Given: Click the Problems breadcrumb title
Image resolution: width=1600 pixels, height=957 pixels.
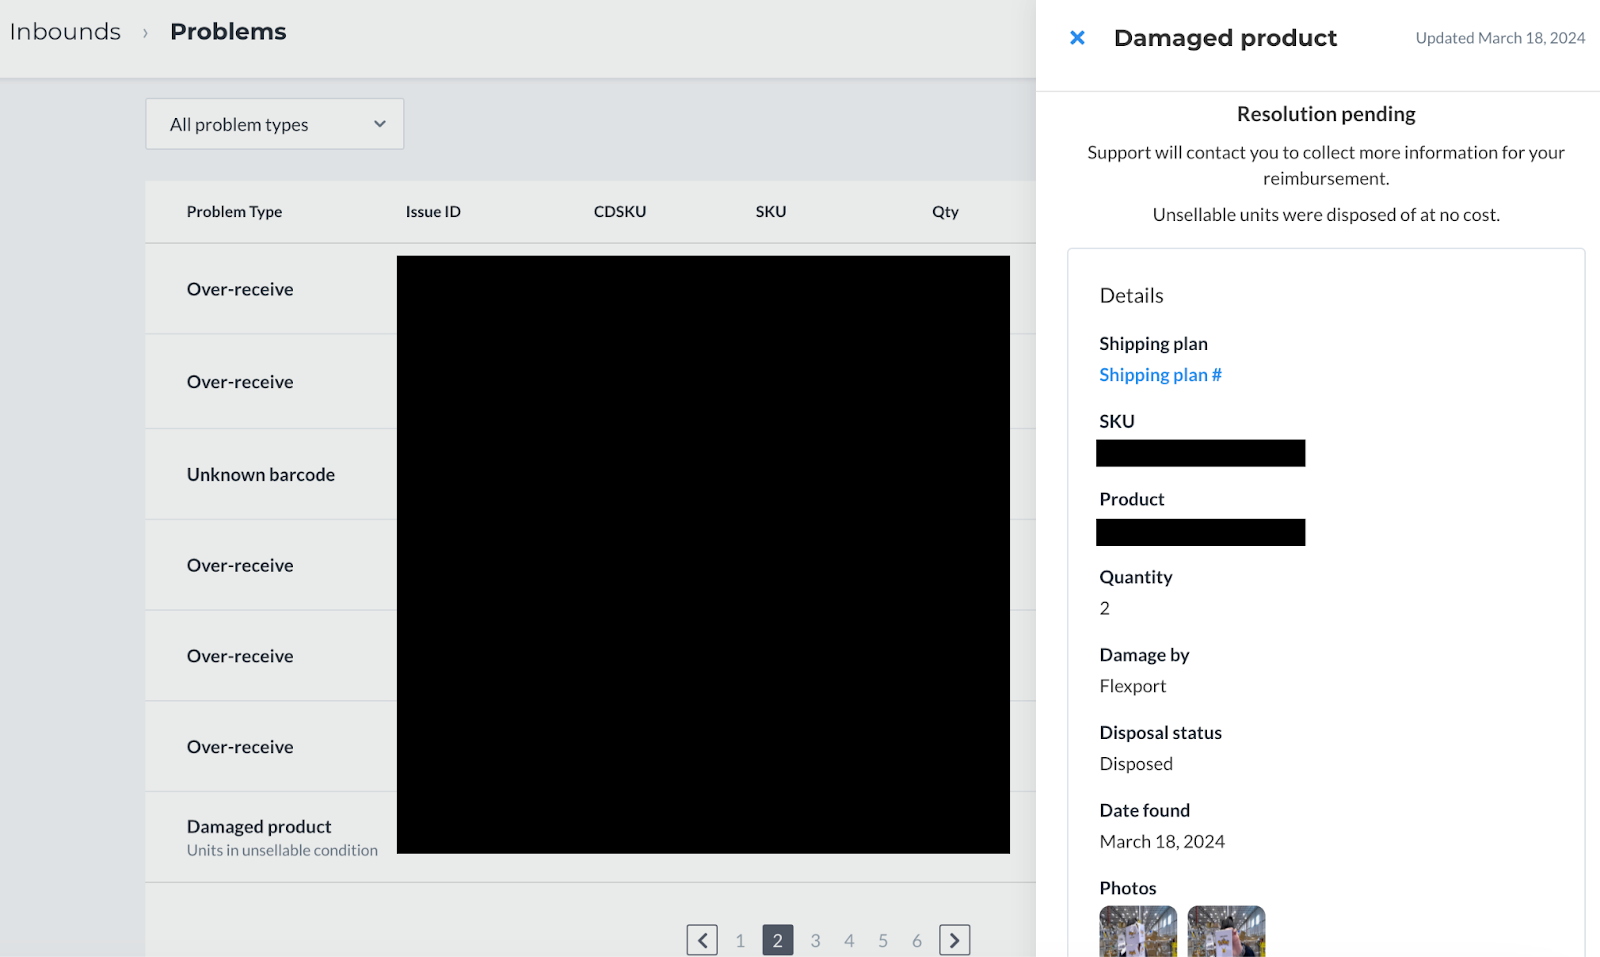Looking at the screenshot, I should 228,32.
